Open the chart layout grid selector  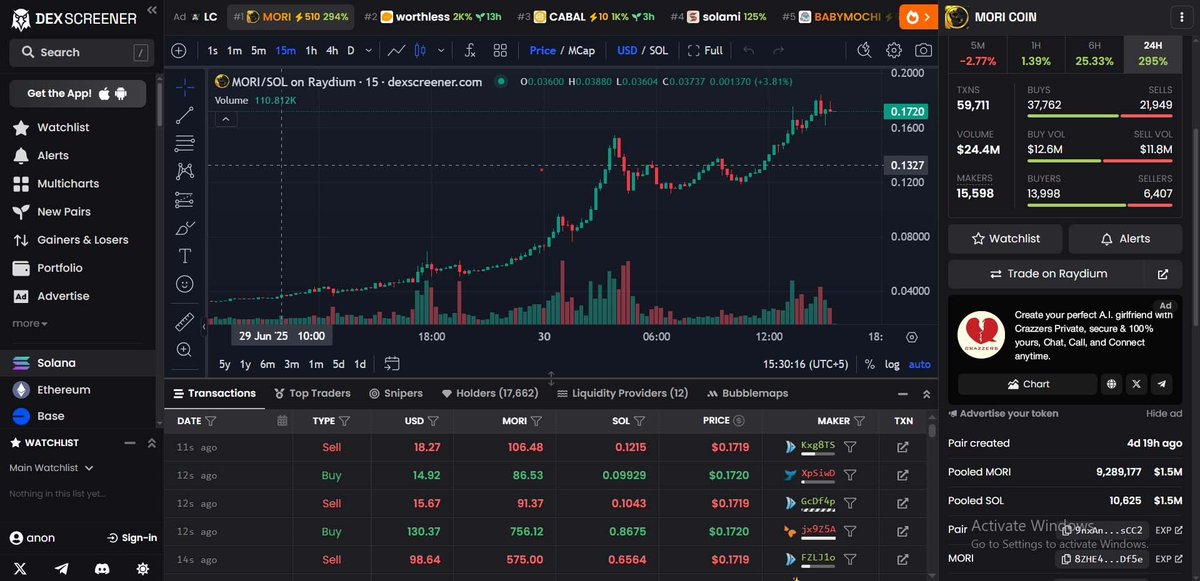coord(500,50)
